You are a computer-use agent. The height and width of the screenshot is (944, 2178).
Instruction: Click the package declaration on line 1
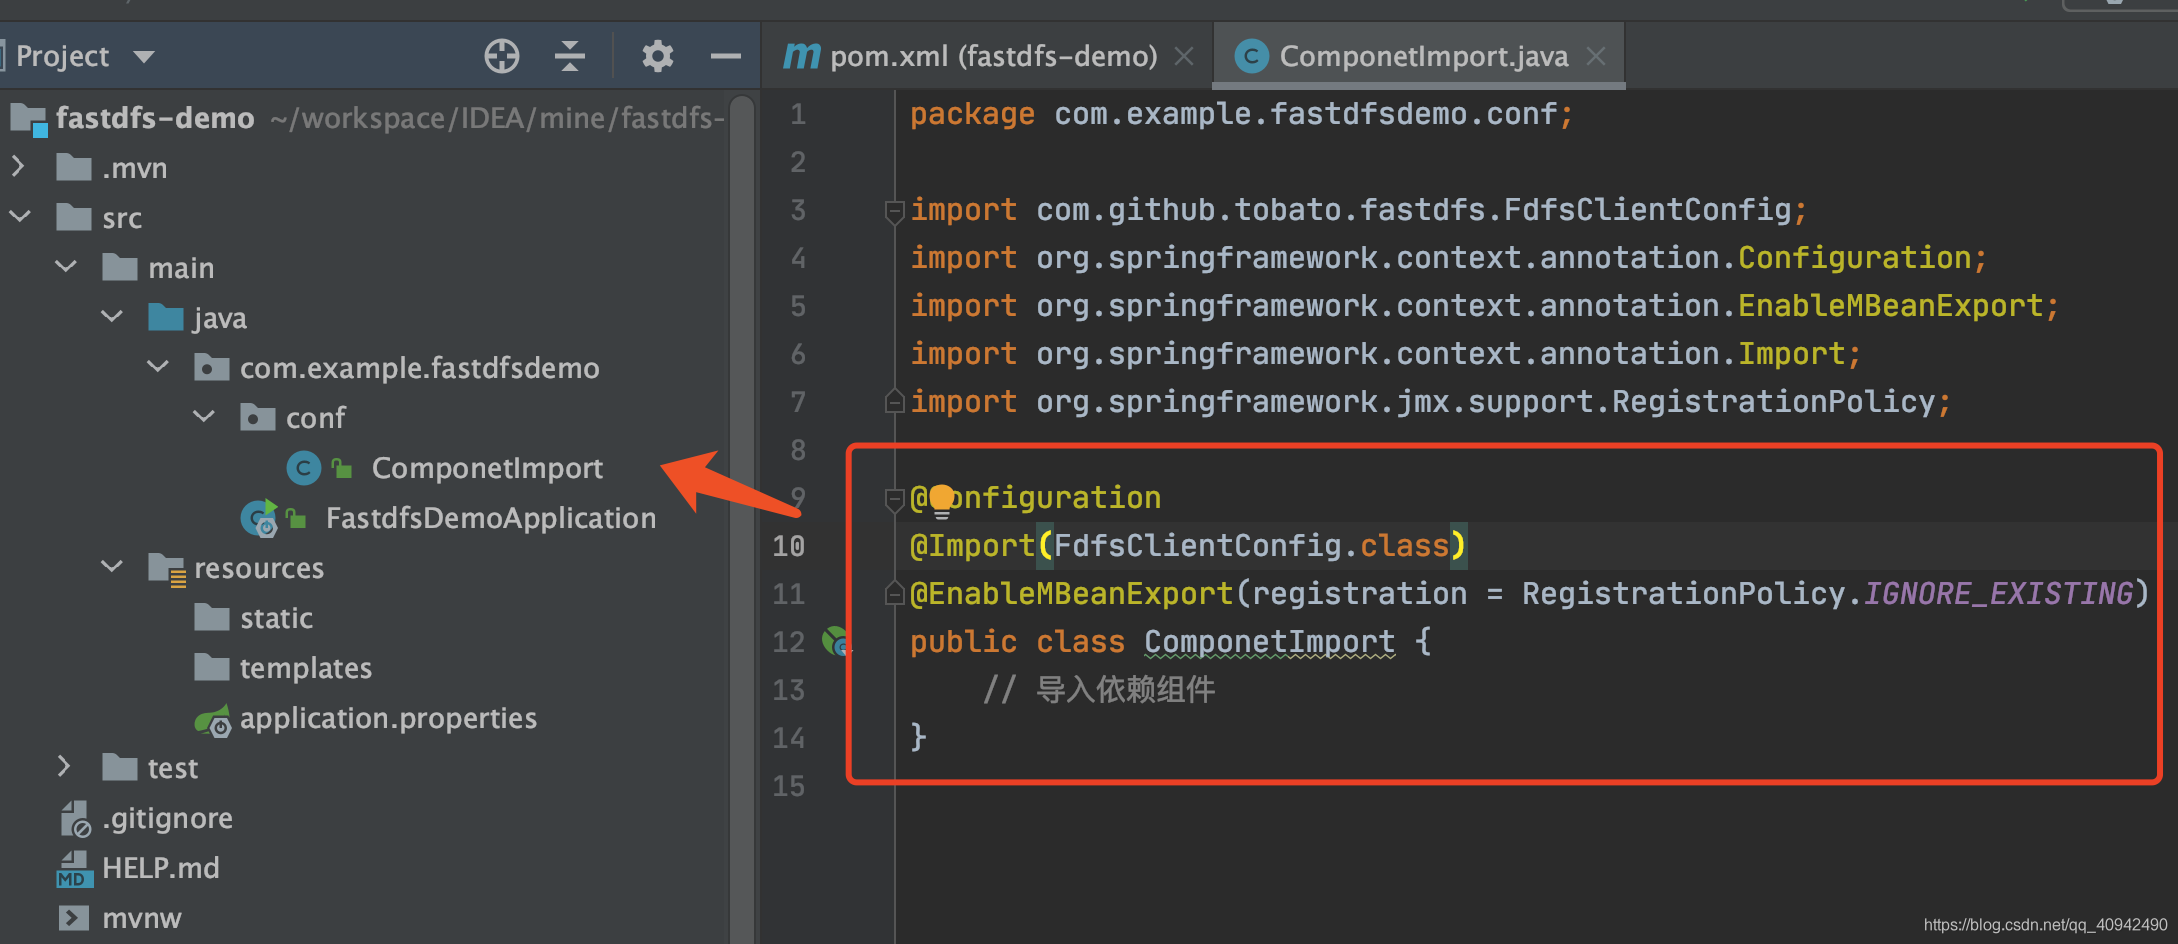click(x=1241, y=114)
